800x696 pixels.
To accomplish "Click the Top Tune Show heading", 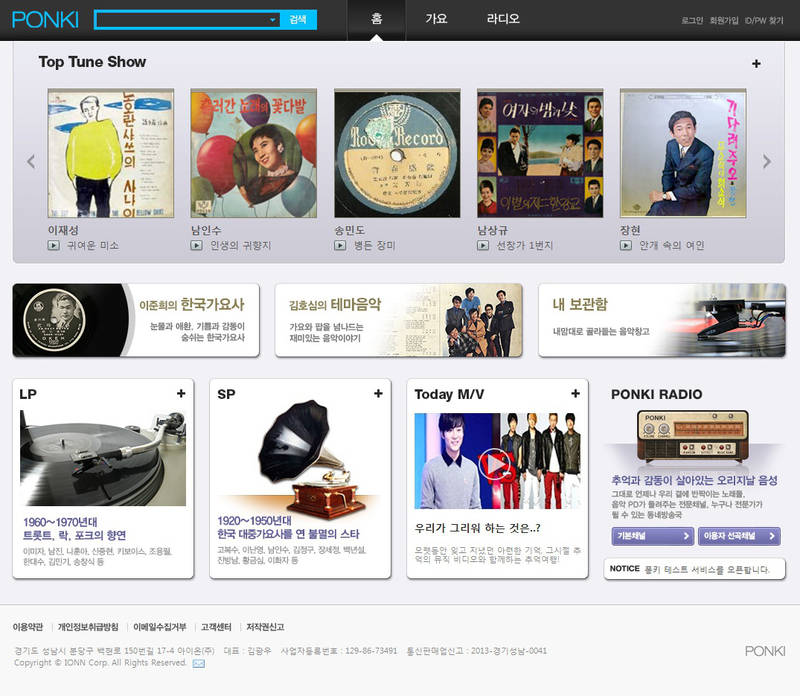I will point(92,62).
